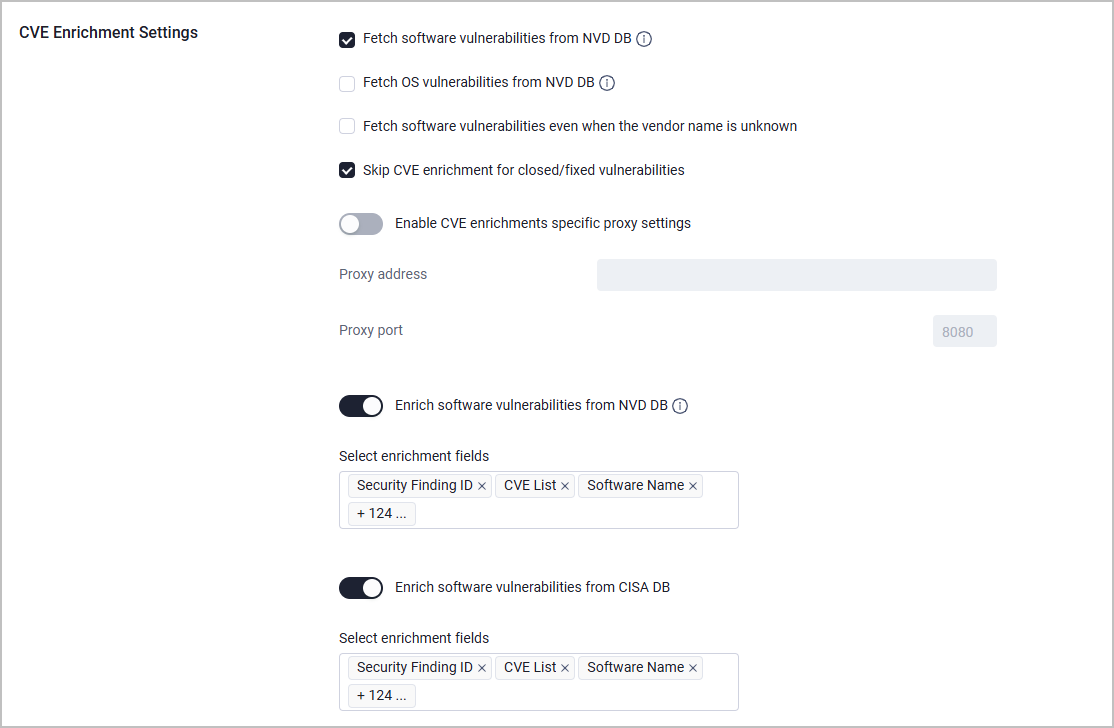Show info tooltip for Fetch OS vulnerabilities

607,83
